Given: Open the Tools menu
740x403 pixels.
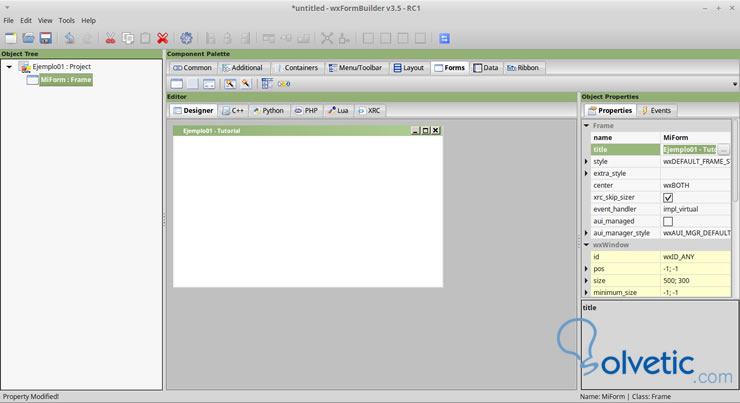Looking at the screenshot, I should click(67, 20).
